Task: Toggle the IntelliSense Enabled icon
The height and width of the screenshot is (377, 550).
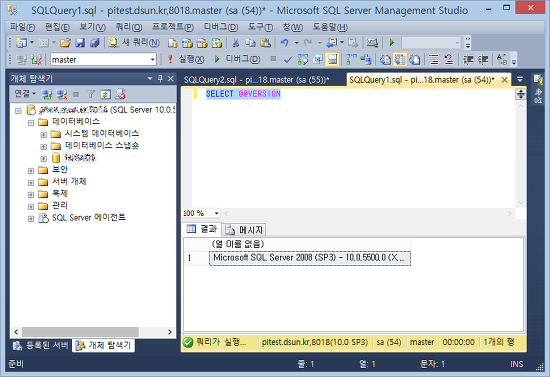Action: pos(332,60)
